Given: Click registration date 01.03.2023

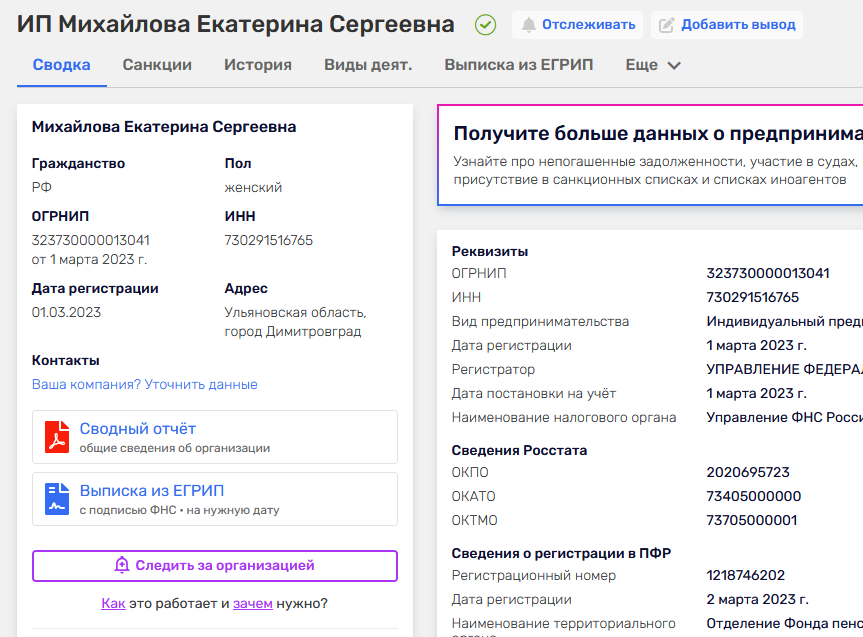Looking at the screenshot, I should tap(66, 312).
